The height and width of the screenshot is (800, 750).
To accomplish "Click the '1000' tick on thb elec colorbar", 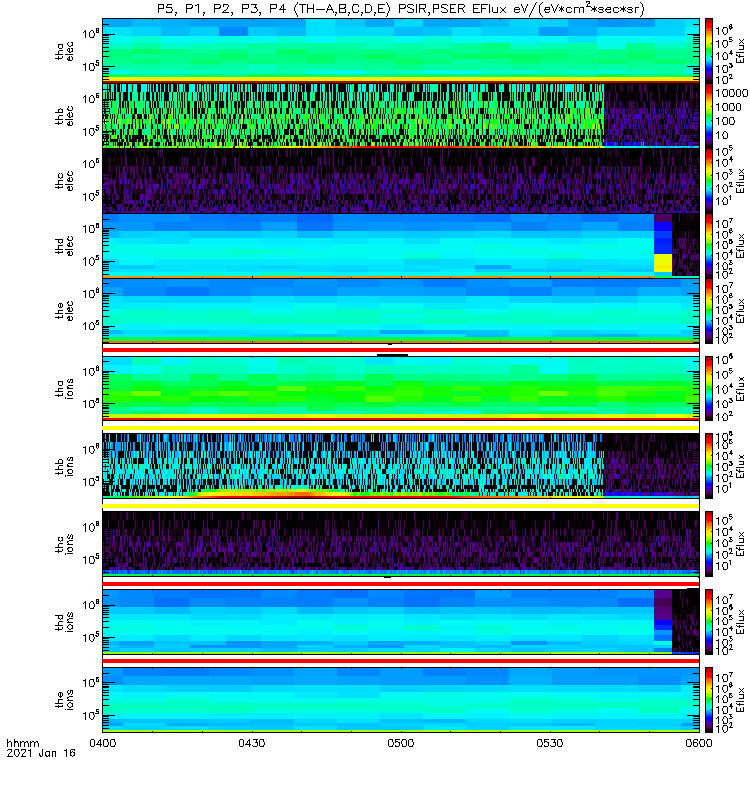I will tap(728, 107).
